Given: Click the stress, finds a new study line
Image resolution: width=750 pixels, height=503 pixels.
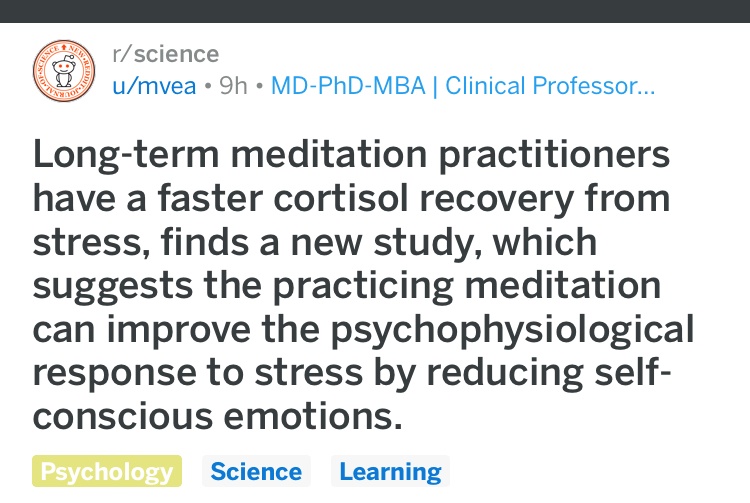Looking at the screenshot, I should click(315, 242).
